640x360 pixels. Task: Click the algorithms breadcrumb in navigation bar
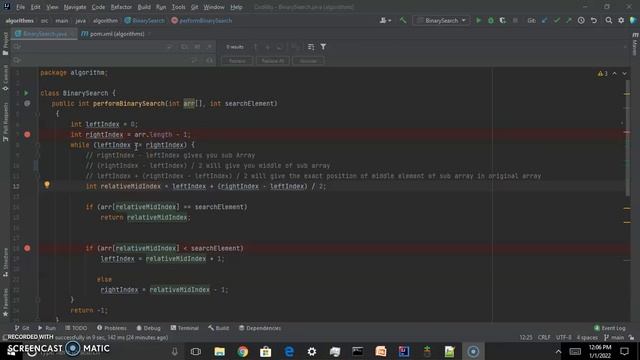[20, 20]
